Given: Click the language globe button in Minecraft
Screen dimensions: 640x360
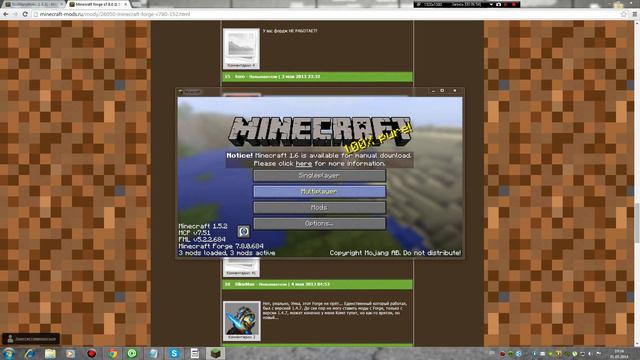Looking at the screenshot, I should (x=244, y=231).
